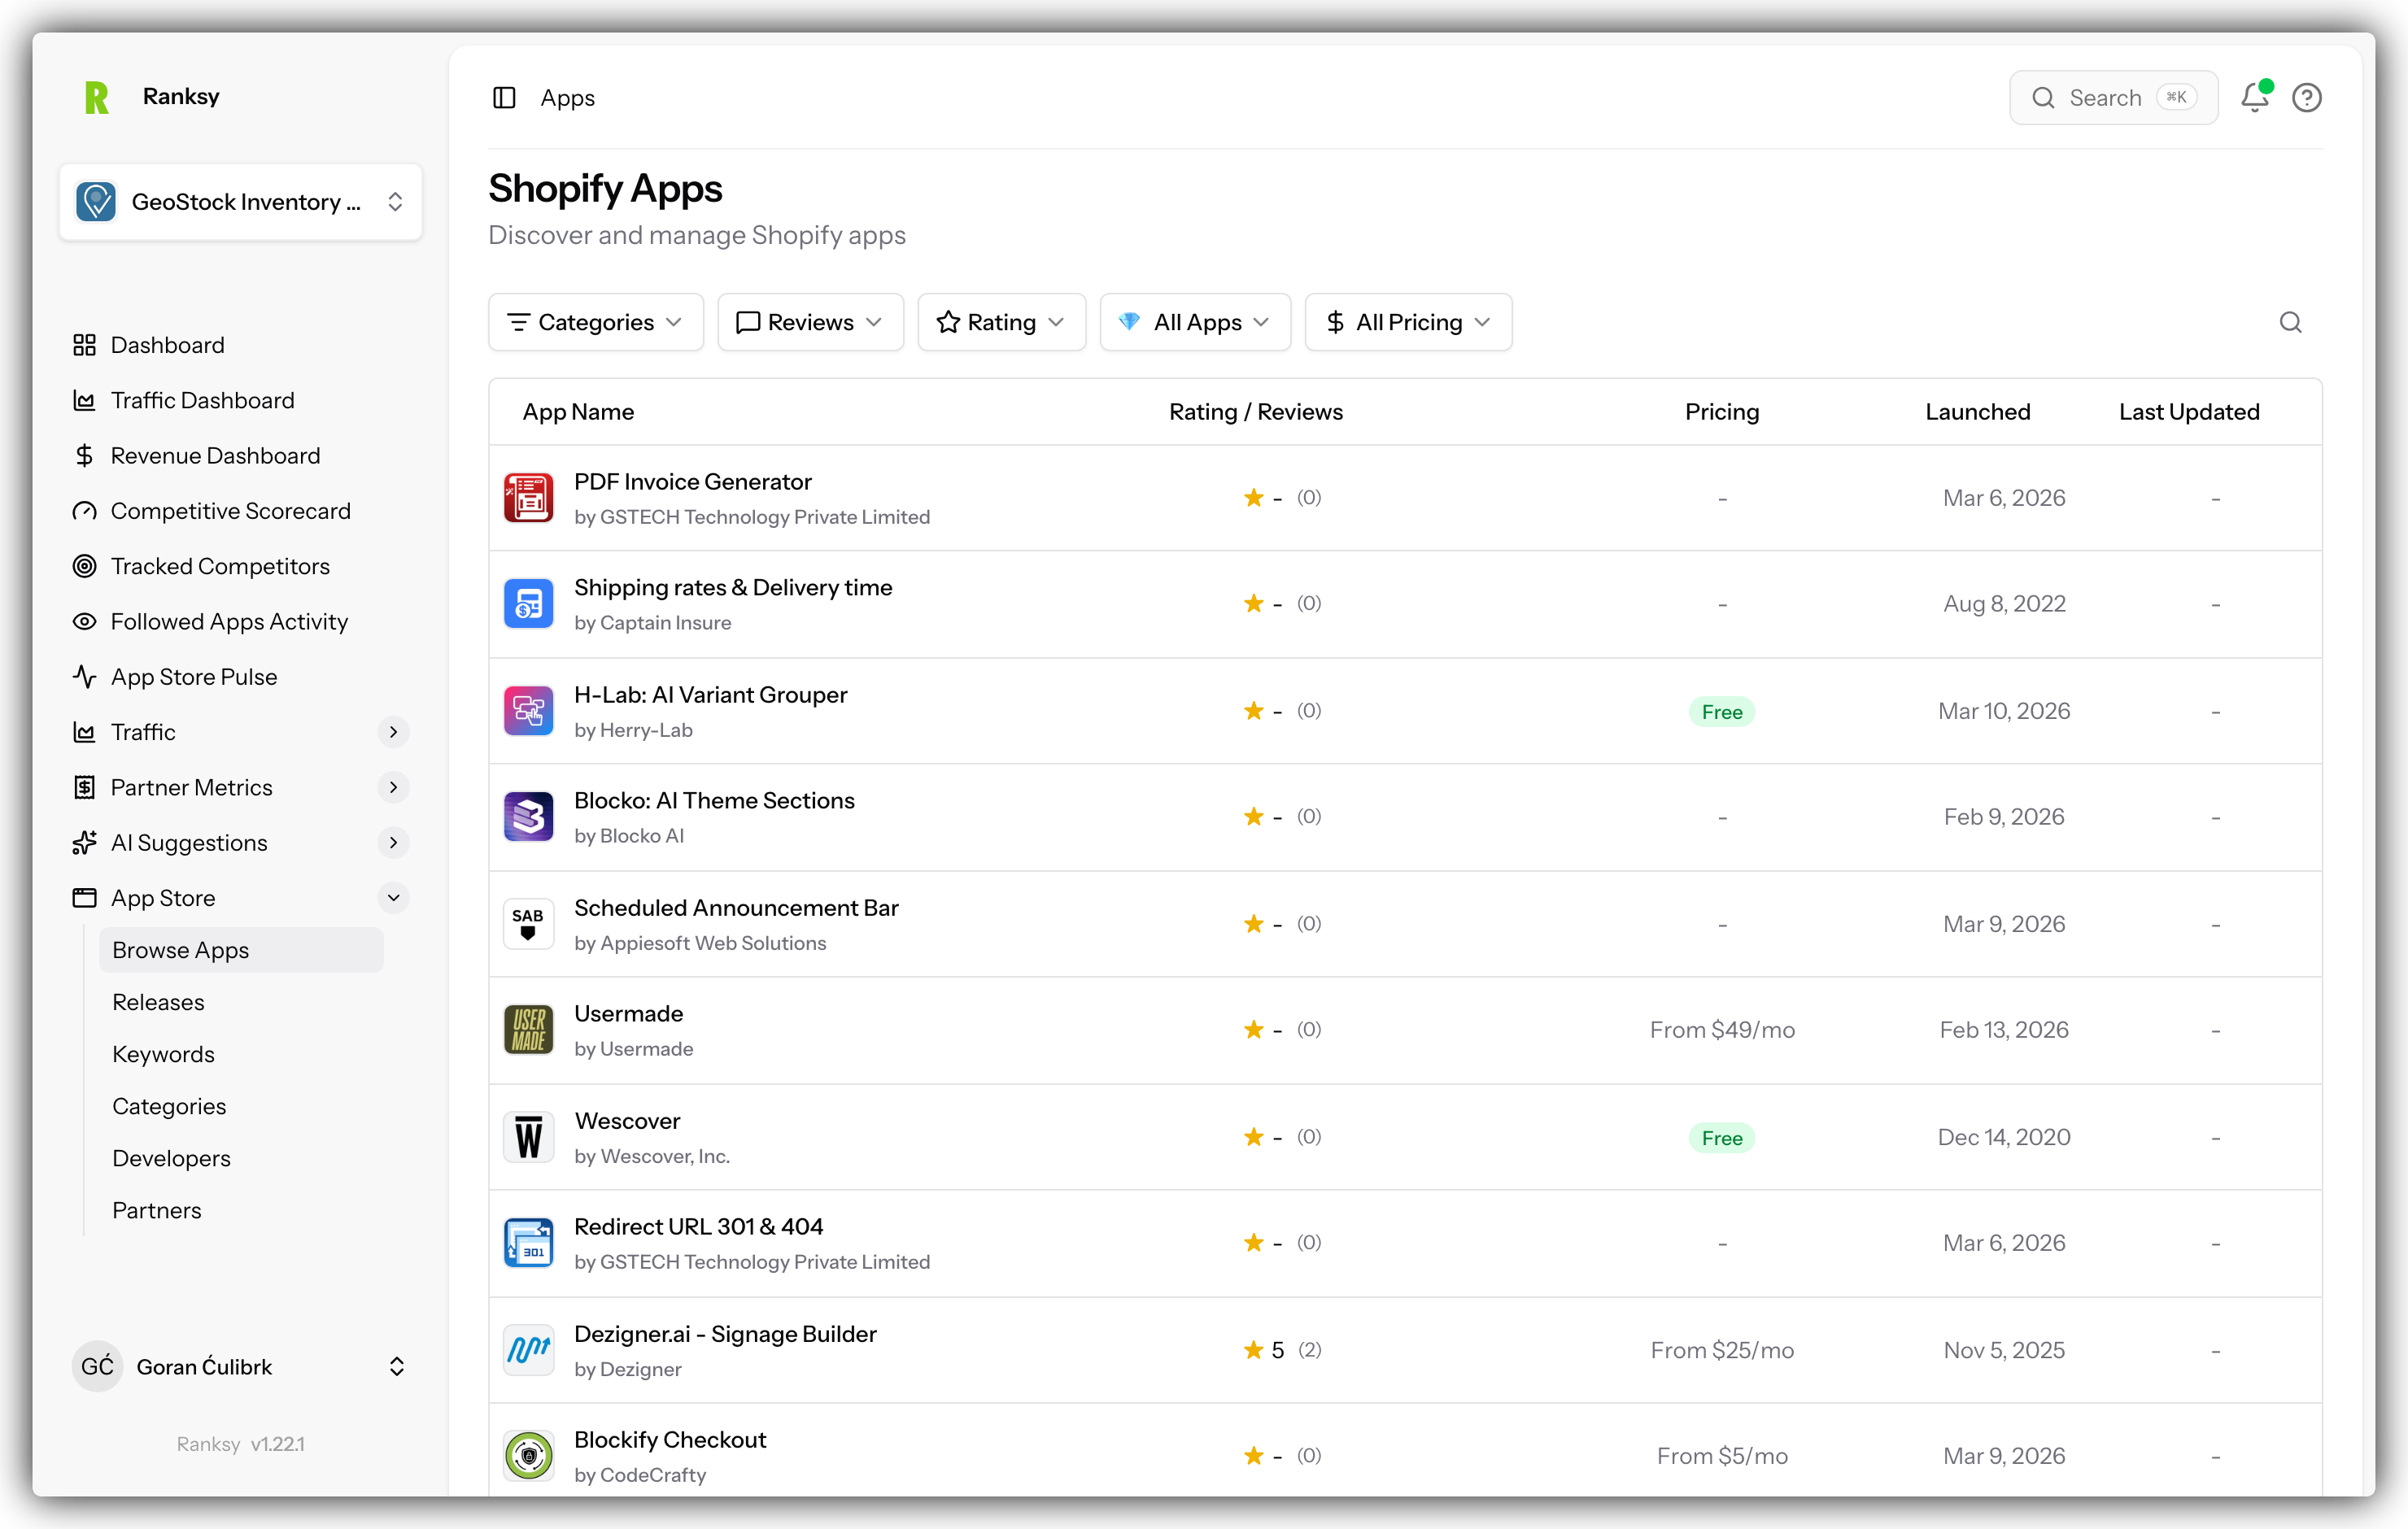Expand the Partner Metrics section chevron

(x=394, y=788)
